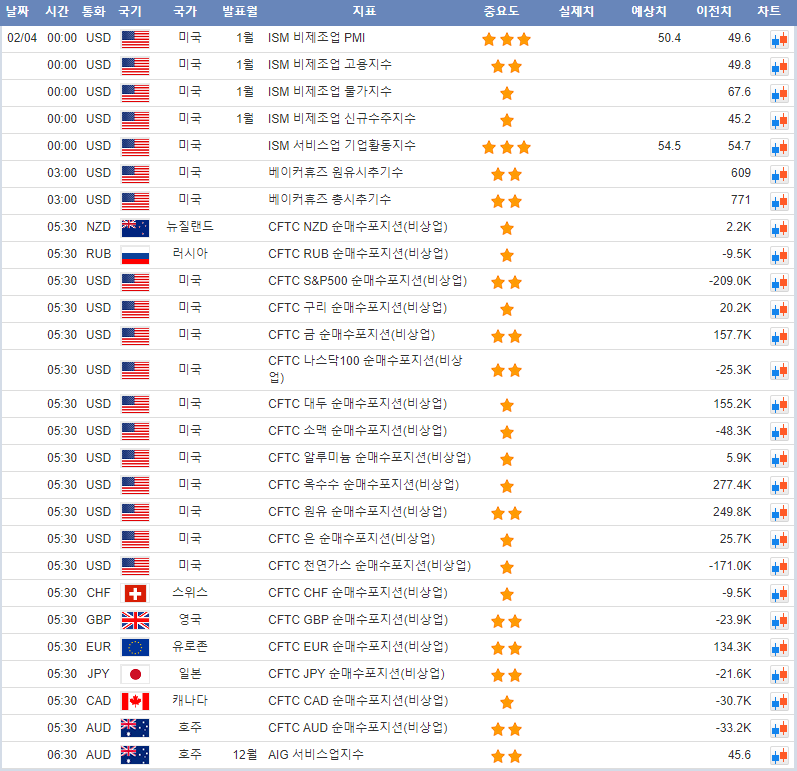Click the 차트 column header
The height and width of the screenshot is (771, 797).
(769, 12)
